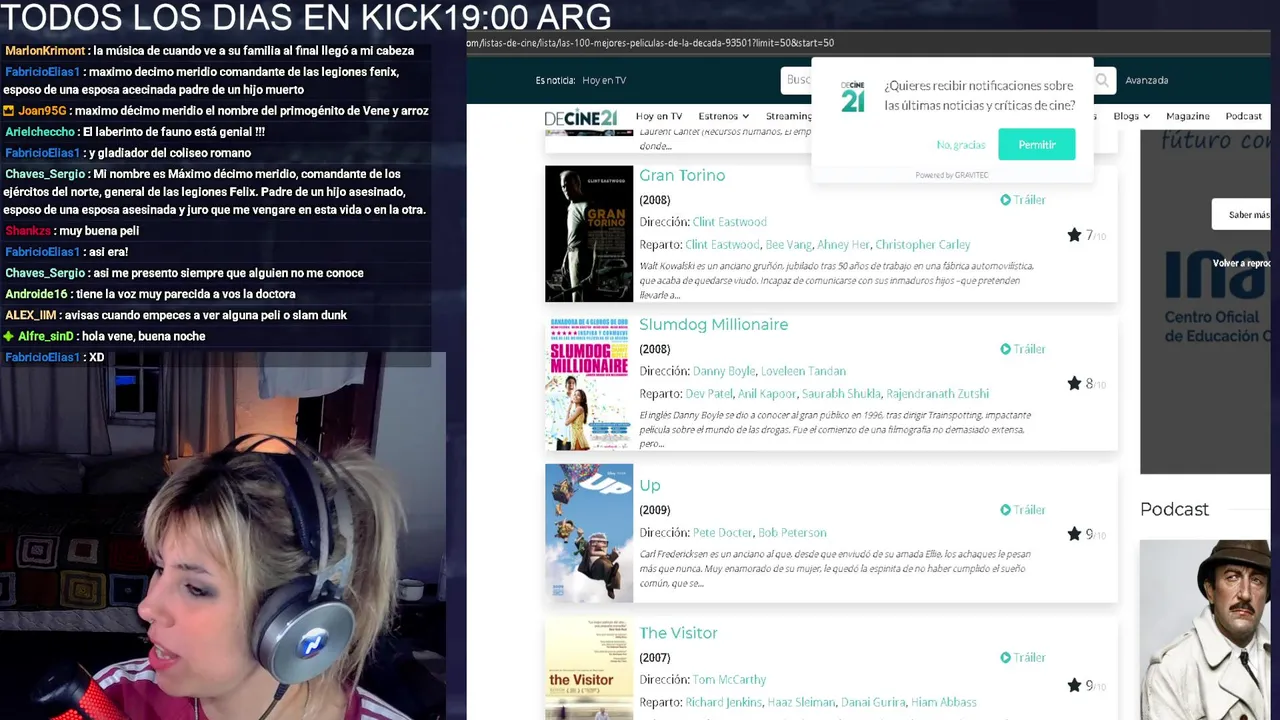The width and height of the screenshot is (1280, 720).
Task: Open the Podcast menu item
Action: 1244,116
